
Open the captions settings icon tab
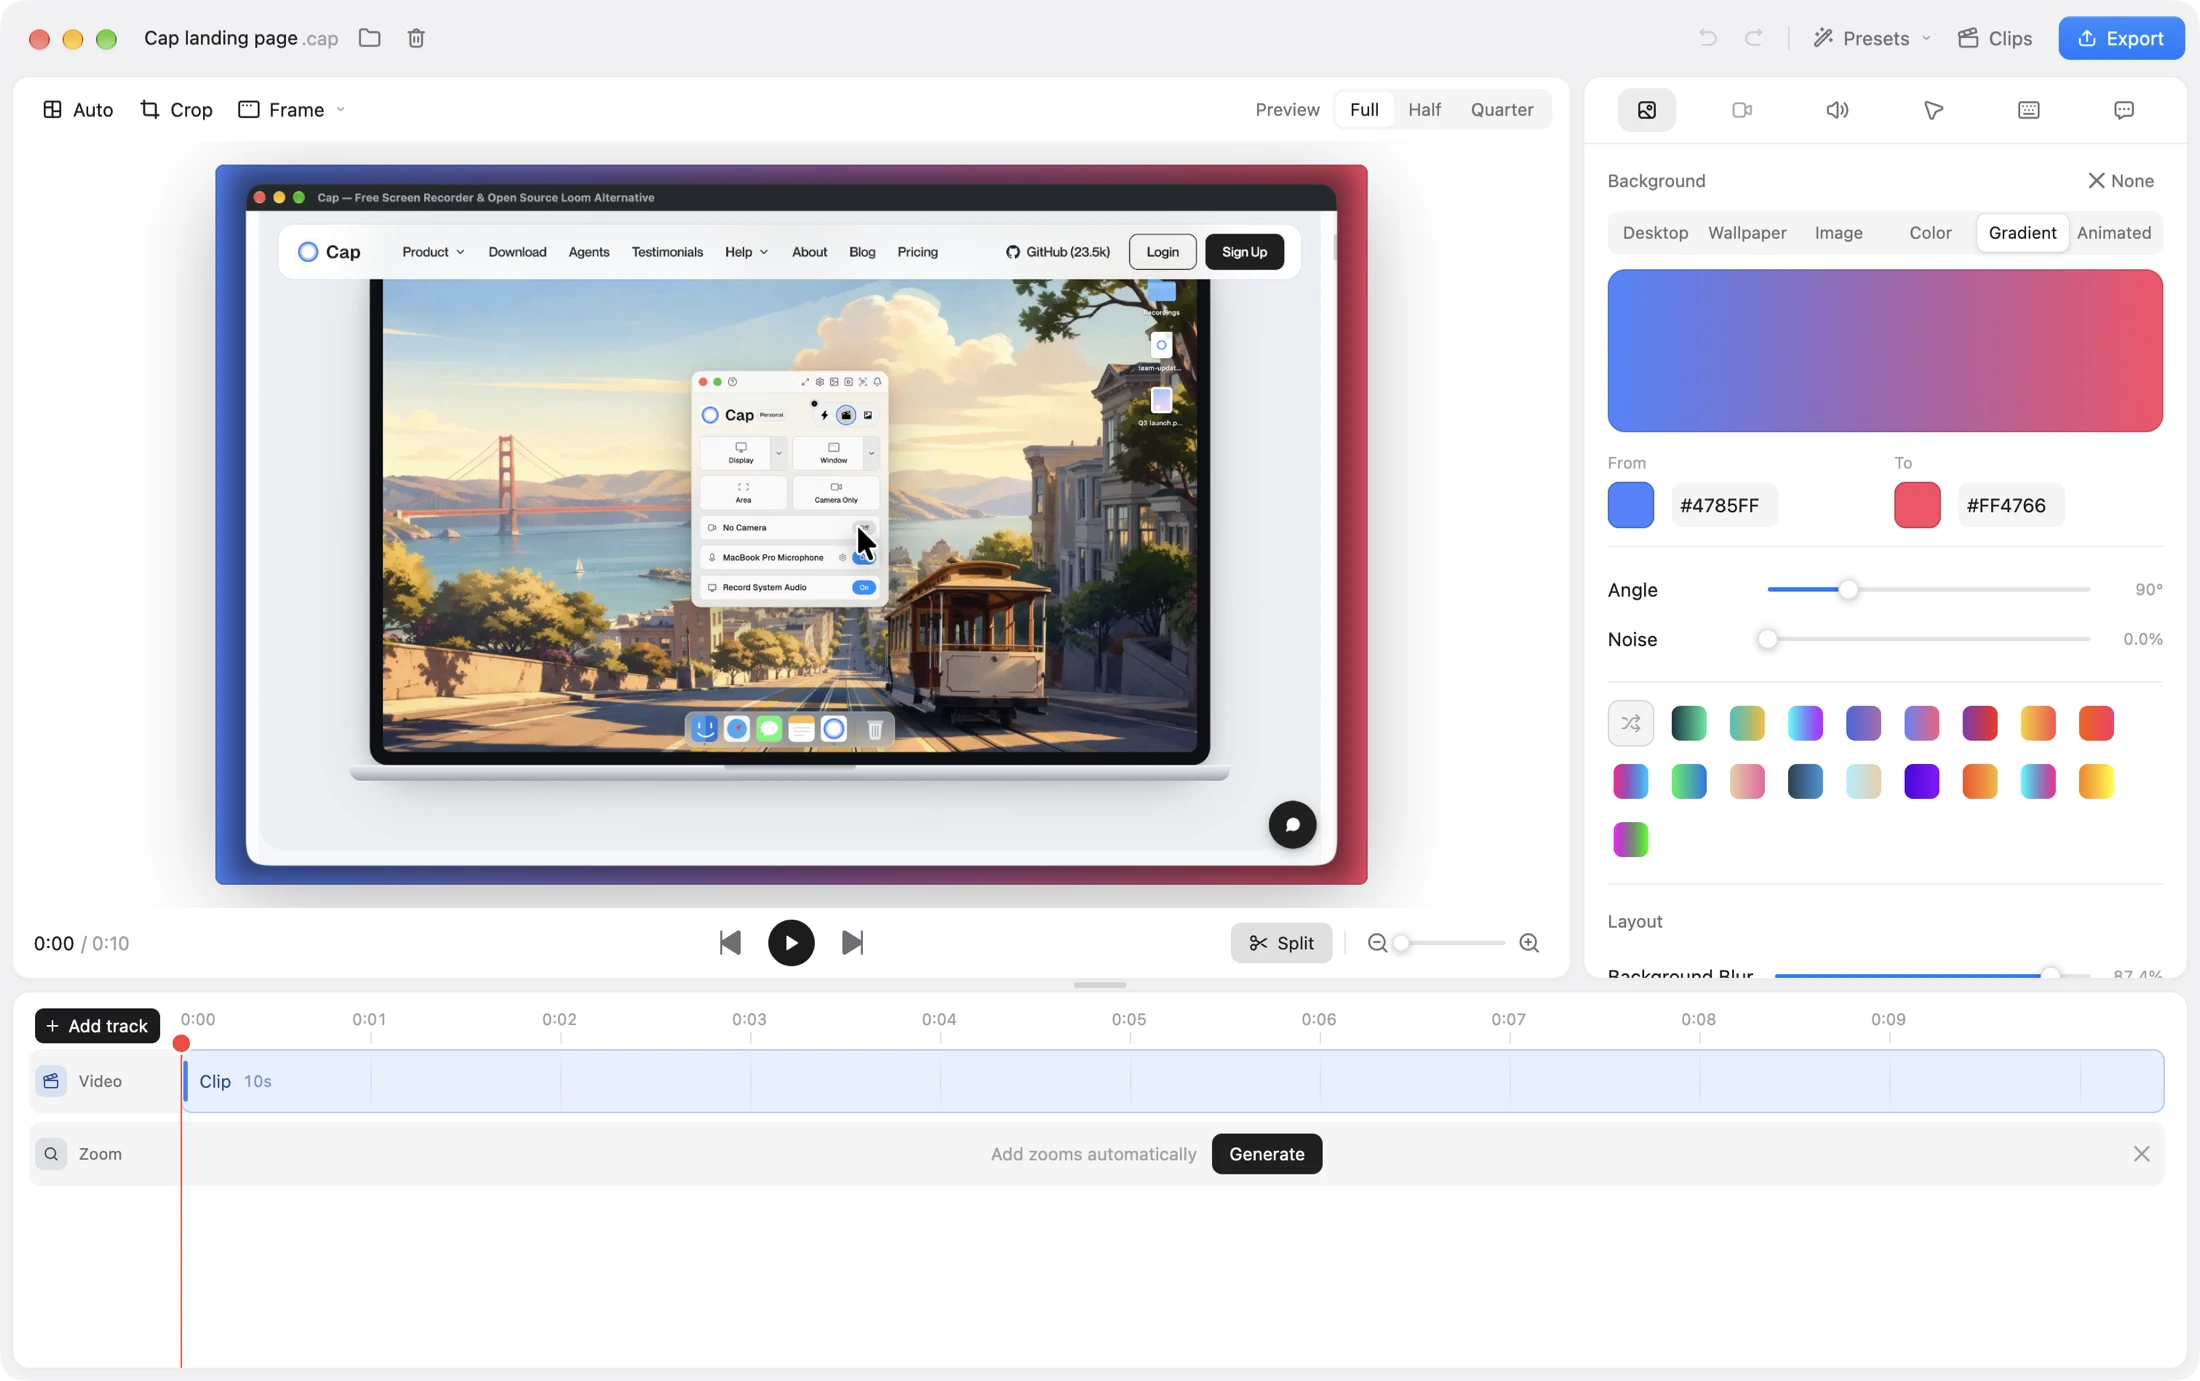tap(2124, 110)
